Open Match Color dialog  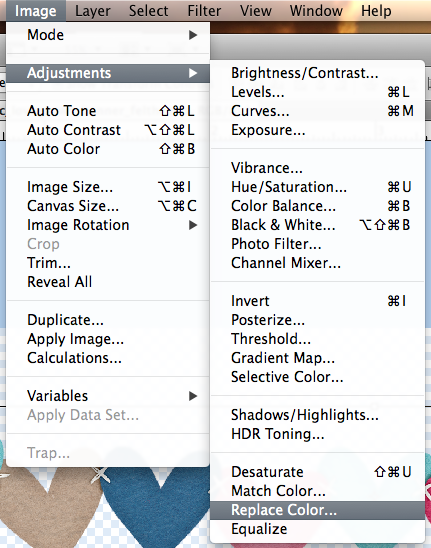[317, 491]
